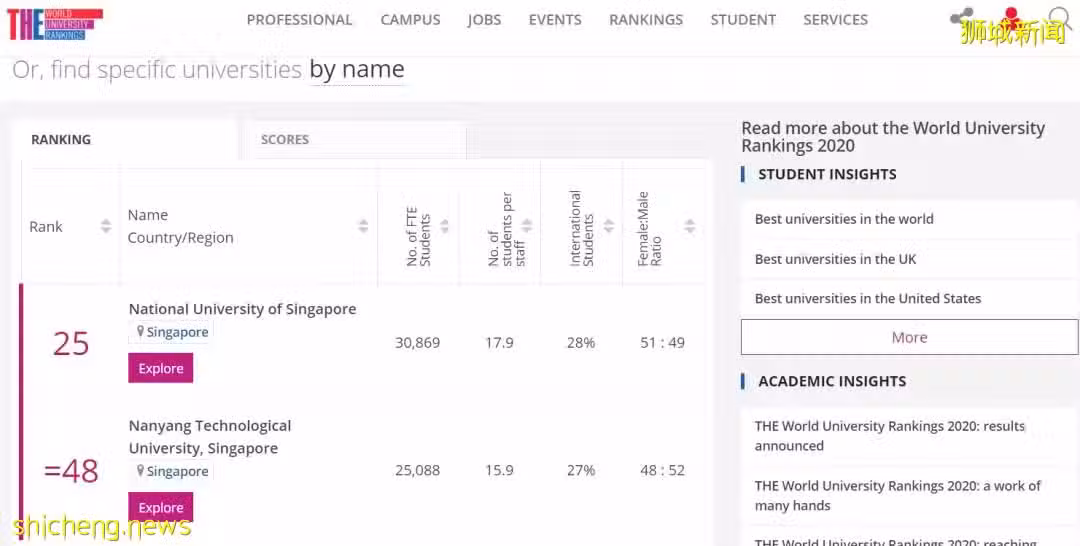The width and height of the screenshot is (1080, 546).
Task: Open Best universities in the world
Action: (x=844, y=219)
